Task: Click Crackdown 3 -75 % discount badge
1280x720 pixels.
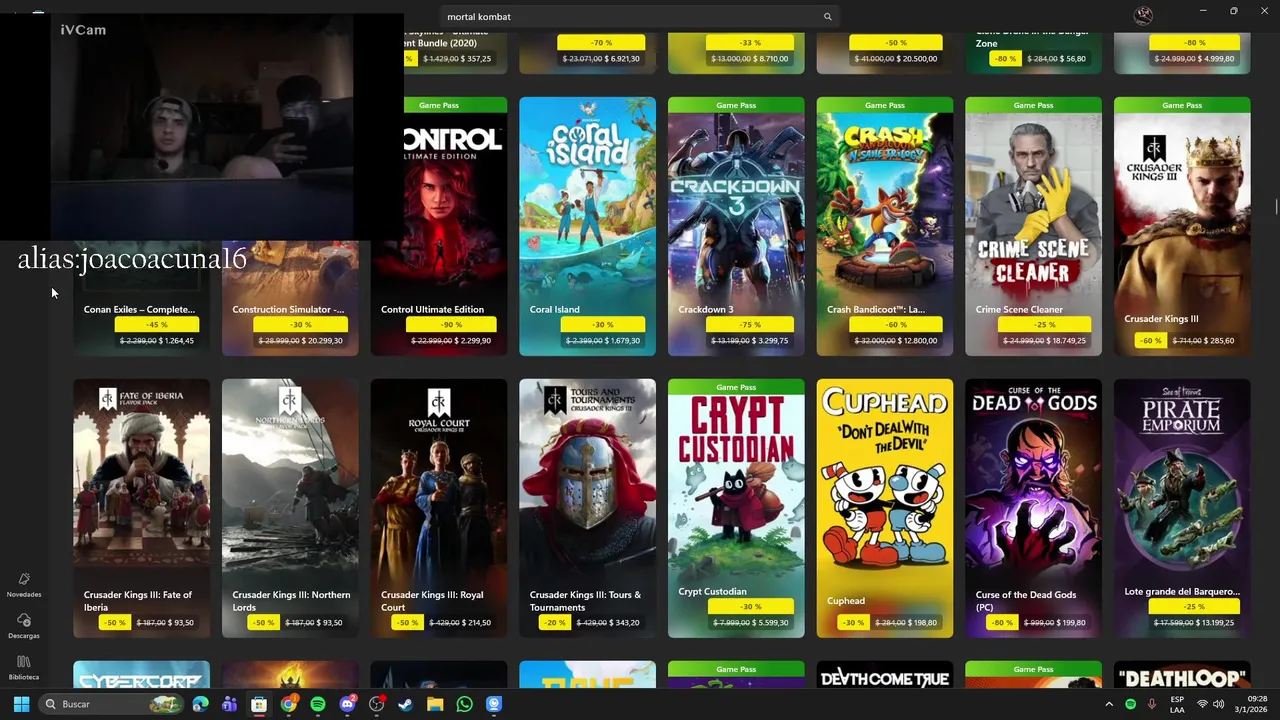Action: coord(751,324)
